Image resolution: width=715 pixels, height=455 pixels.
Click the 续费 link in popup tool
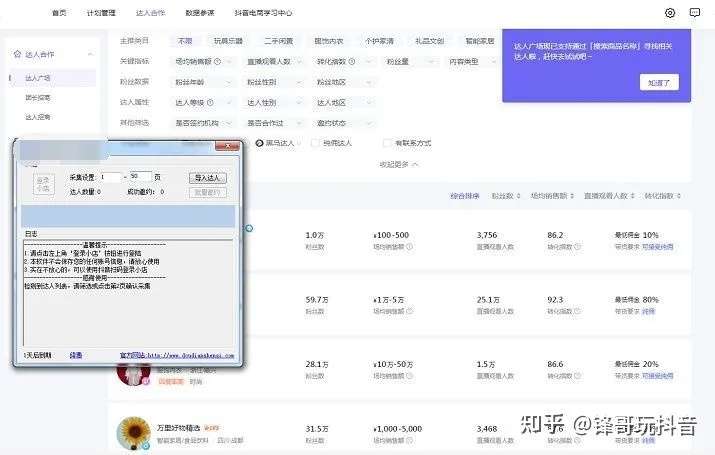pos(76,355)
